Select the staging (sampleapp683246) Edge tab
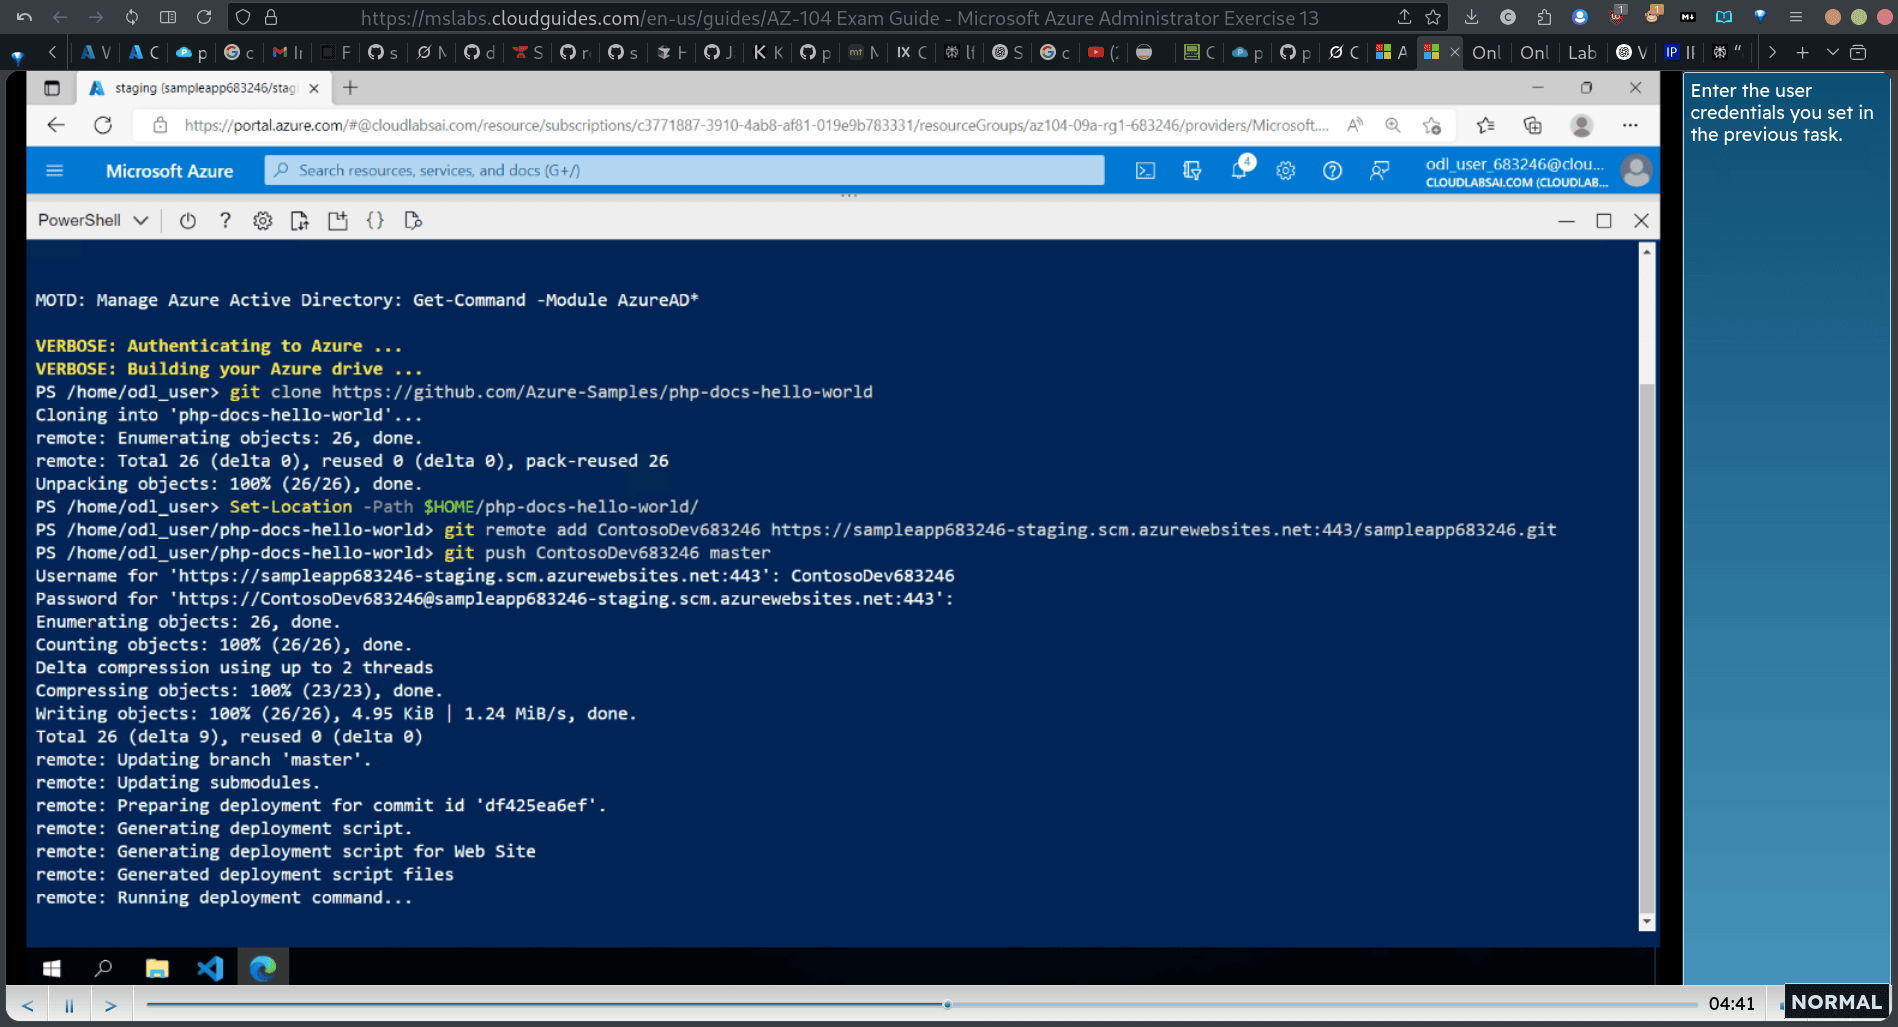This screenshot has width=1898, height=1027. pos(205,88)
